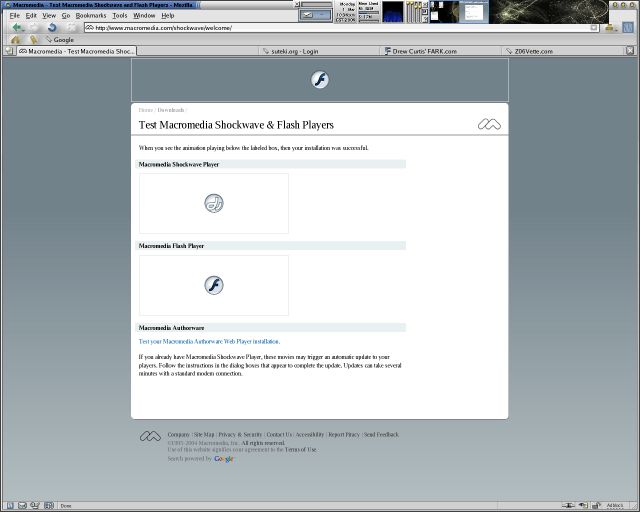The image size is (640, 512).
Task: Open the Privacy & Security footer link
Action: [240, 435]
